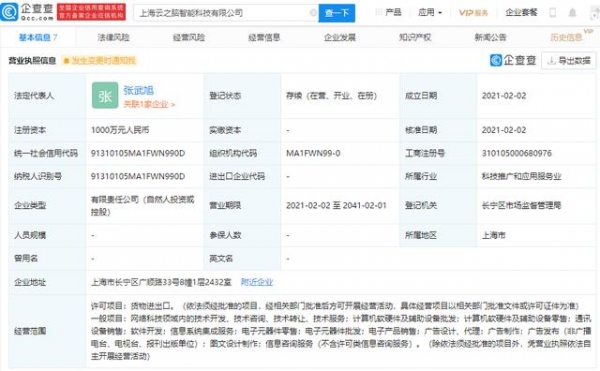Click the 查一下 search button

coord(337,13)
